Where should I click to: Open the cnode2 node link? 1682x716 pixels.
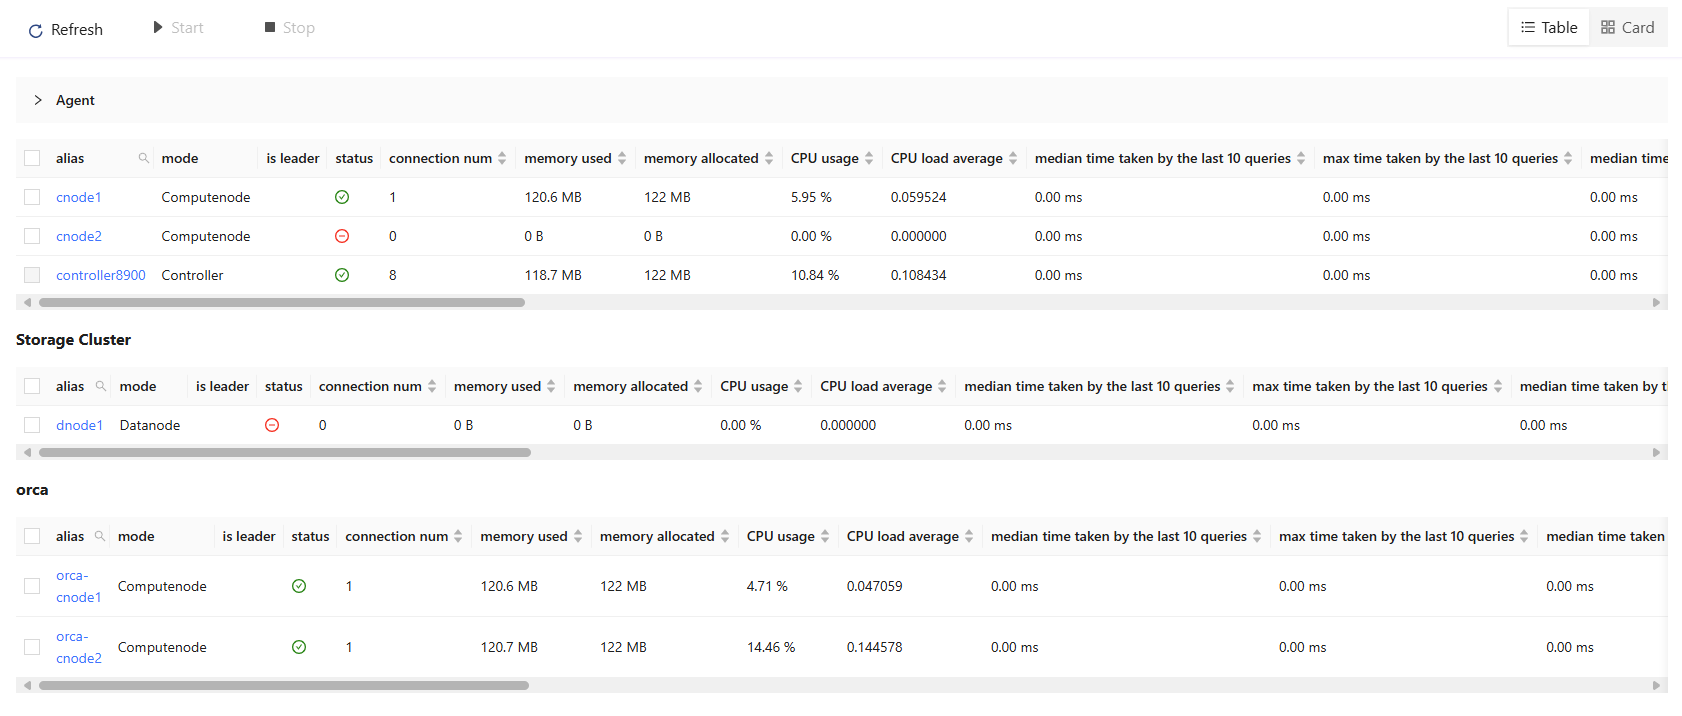coord(79,236)
